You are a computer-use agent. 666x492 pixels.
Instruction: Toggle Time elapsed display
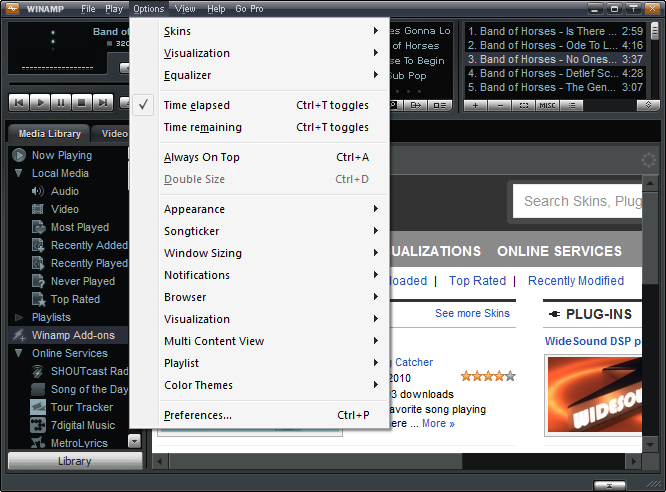click(259, 105)
